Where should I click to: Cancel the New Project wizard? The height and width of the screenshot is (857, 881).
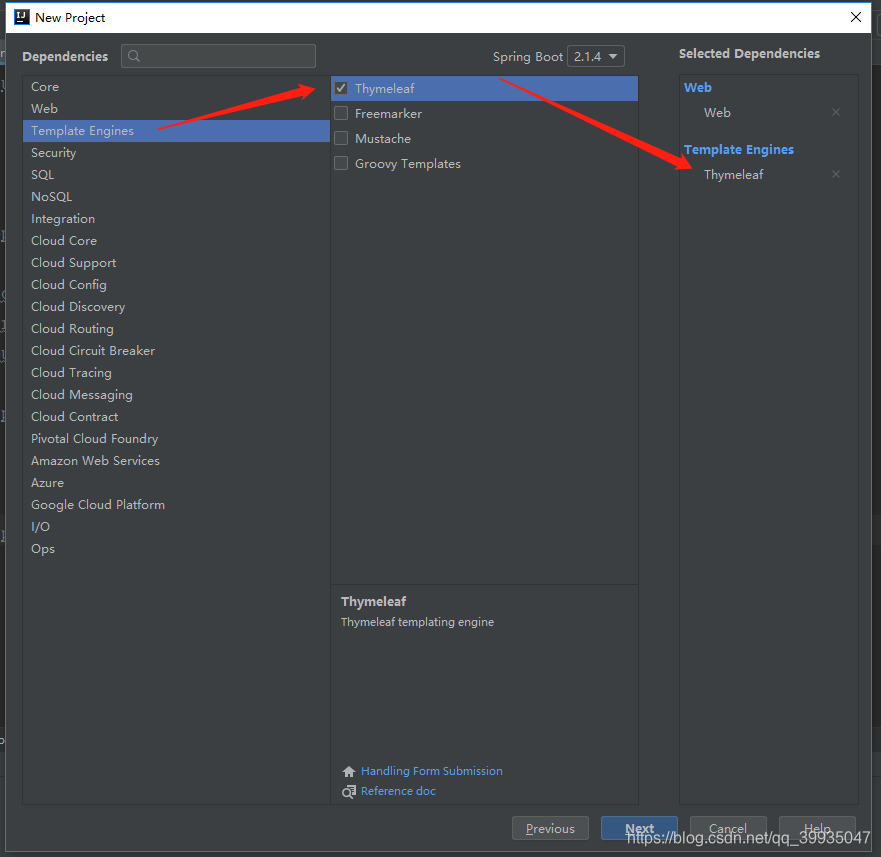(x=728, y=828)
